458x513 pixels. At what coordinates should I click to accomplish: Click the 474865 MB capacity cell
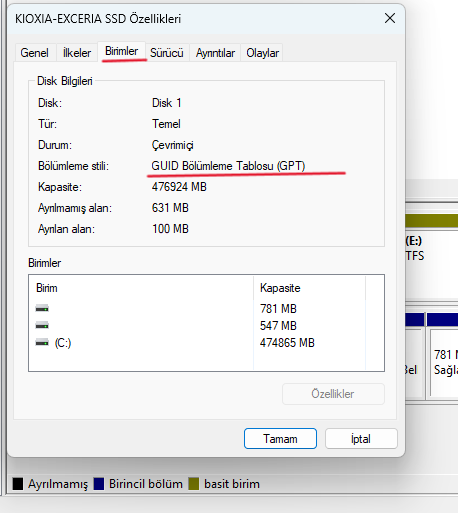point(287,343)
